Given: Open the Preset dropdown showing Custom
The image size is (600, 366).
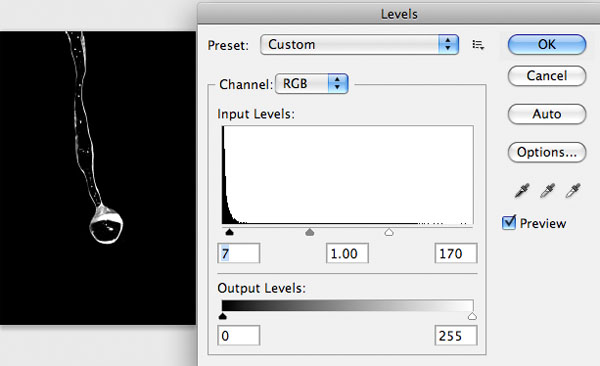Looking at the screenshot, I should point(359,44).
